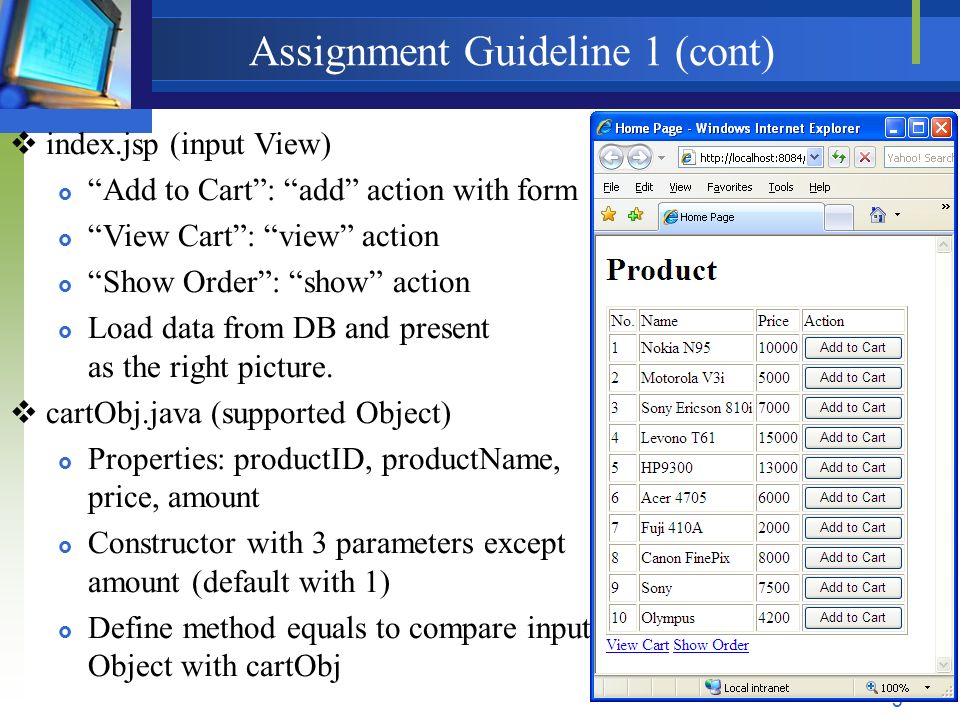This screenshot has height=720, width=960.
Task: Add HP9300 to cart
Action: (853, 468)
